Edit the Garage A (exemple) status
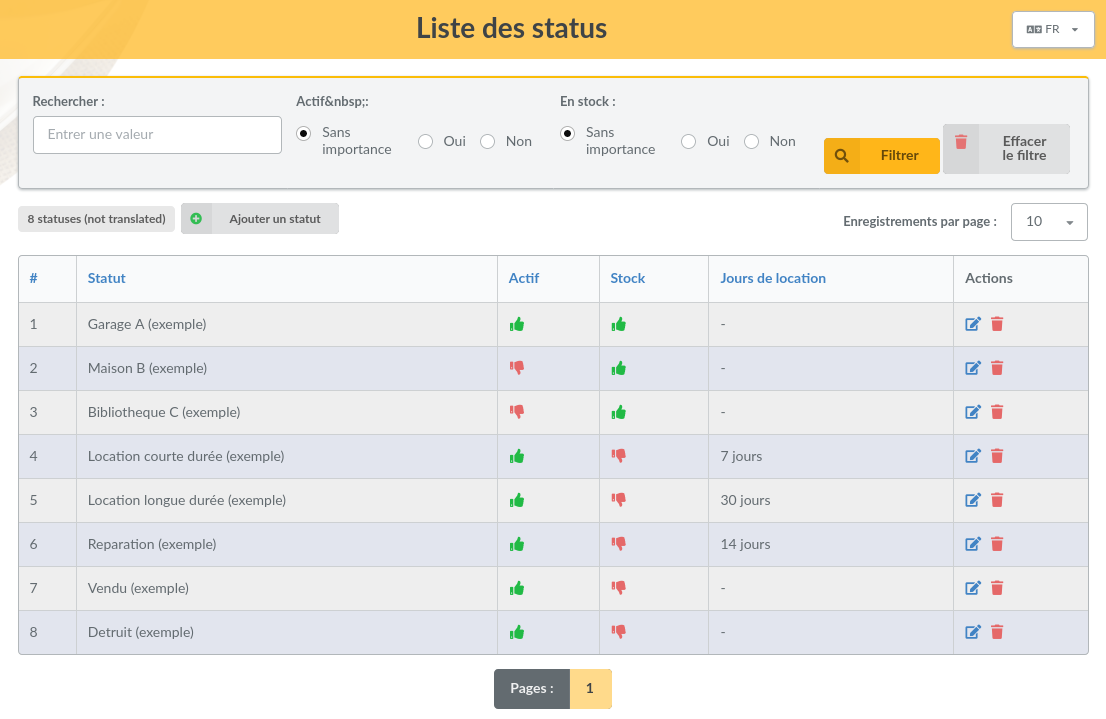 tap(973, 324)
